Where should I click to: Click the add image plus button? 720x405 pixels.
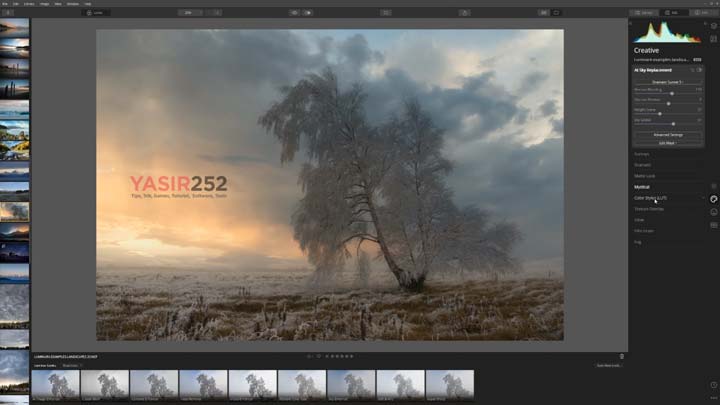pyautogui.click(x=8, y=13)
